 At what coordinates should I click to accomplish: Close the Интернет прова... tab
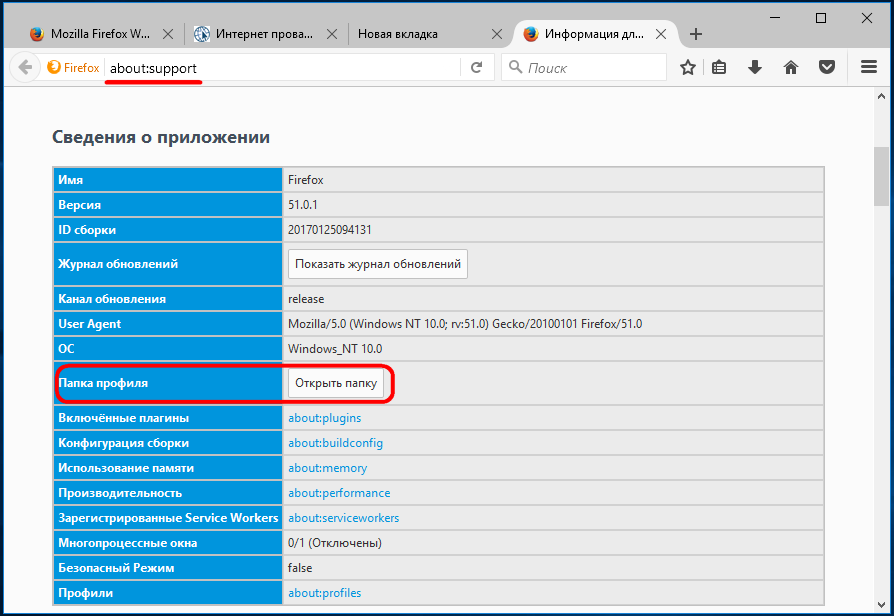(331, 34)
